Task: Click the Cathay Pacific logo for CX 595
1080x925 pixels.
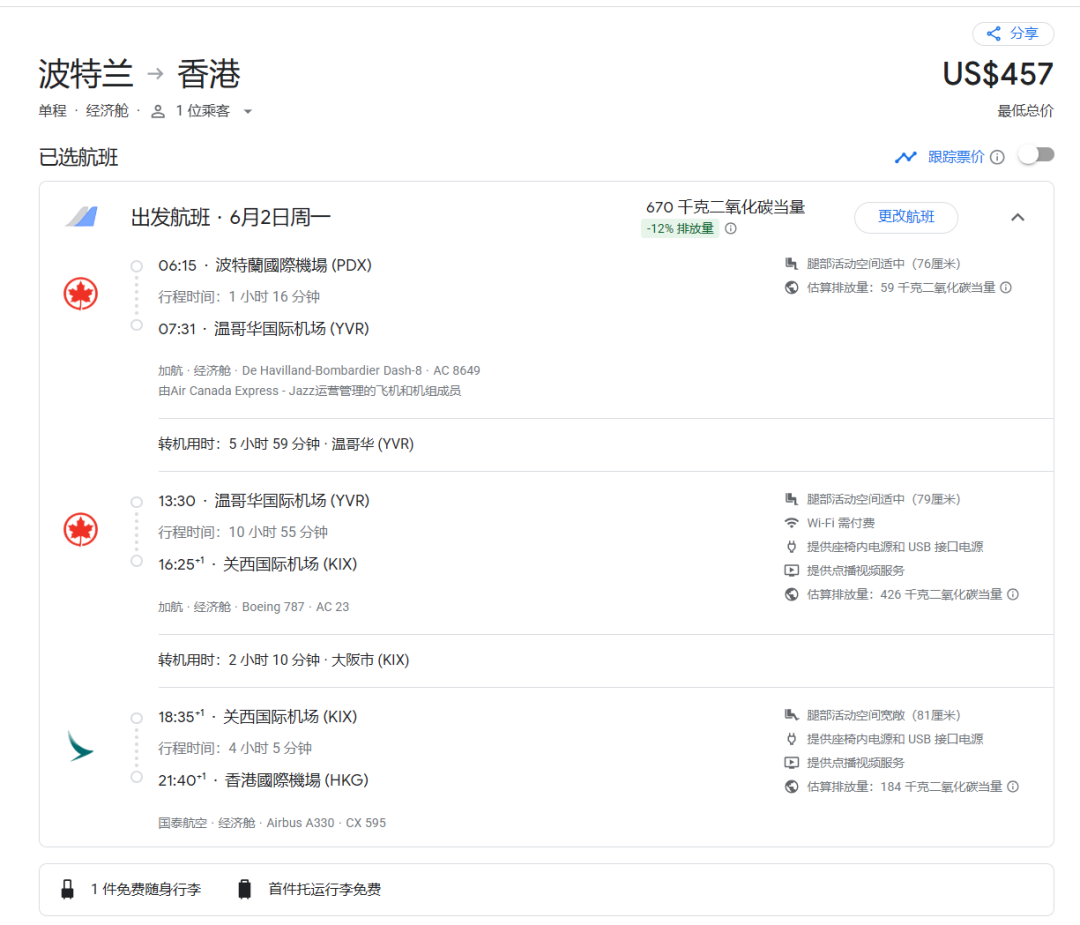Action: coord(80,747)
